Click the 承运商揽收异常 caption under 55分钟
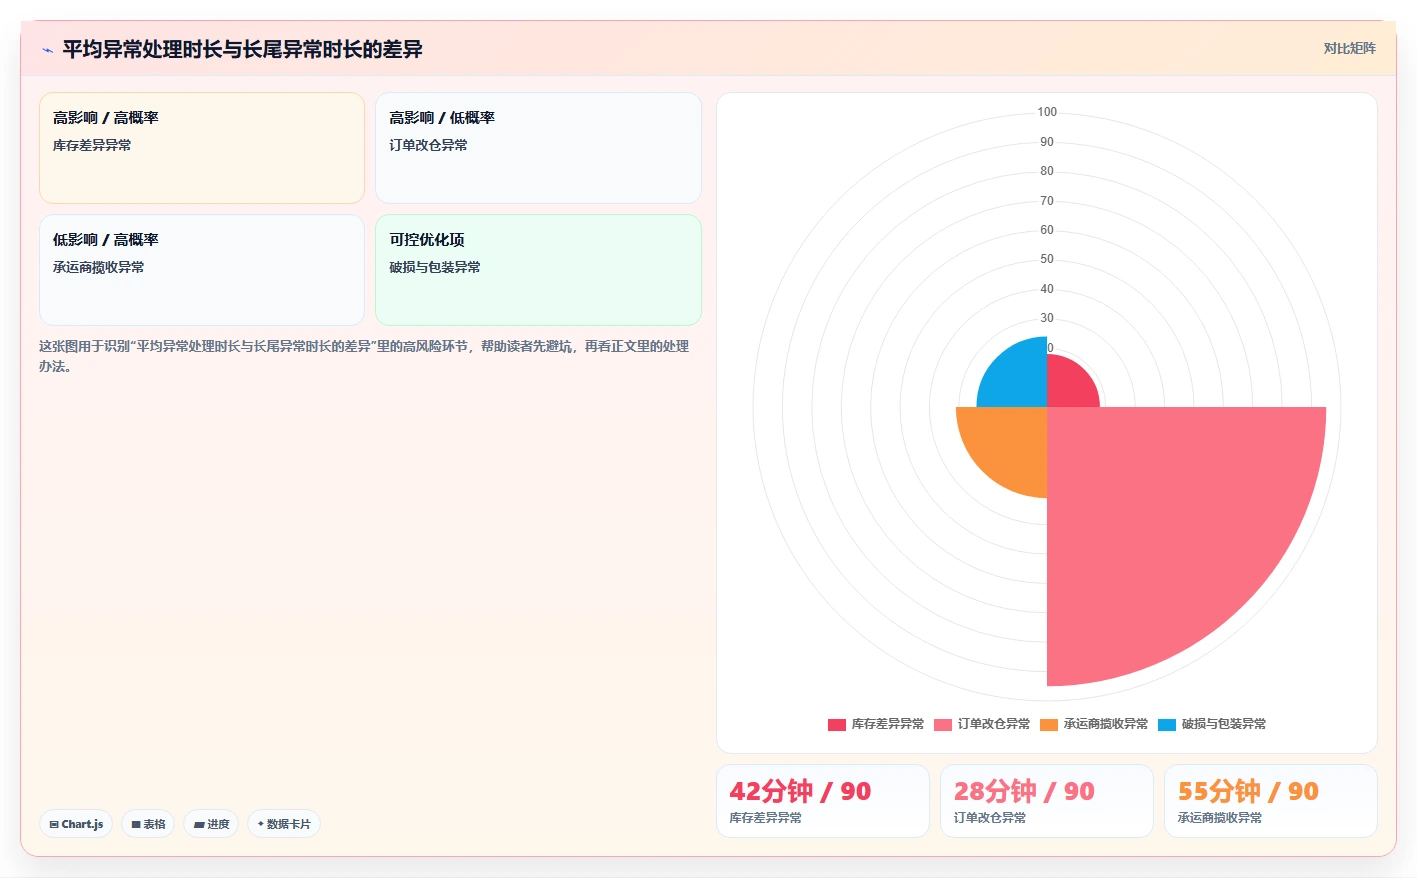1417x878 pixels. pos(1219,818)
